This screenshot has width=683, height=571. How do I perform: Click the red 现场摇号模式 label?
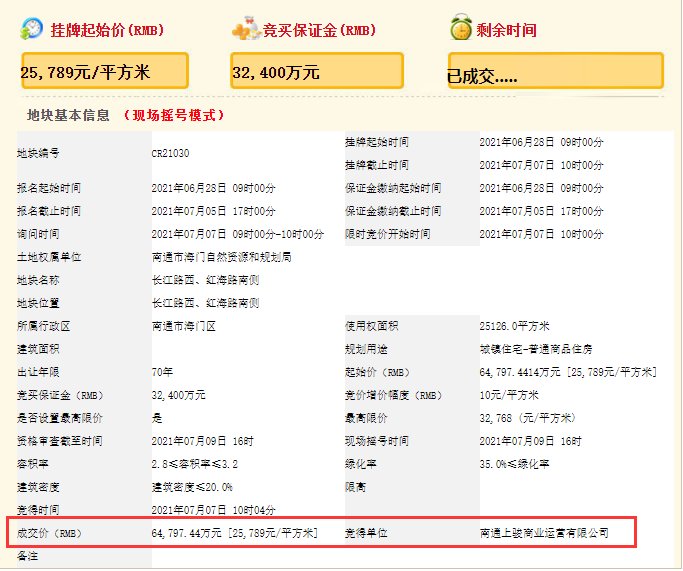[173, 115]
